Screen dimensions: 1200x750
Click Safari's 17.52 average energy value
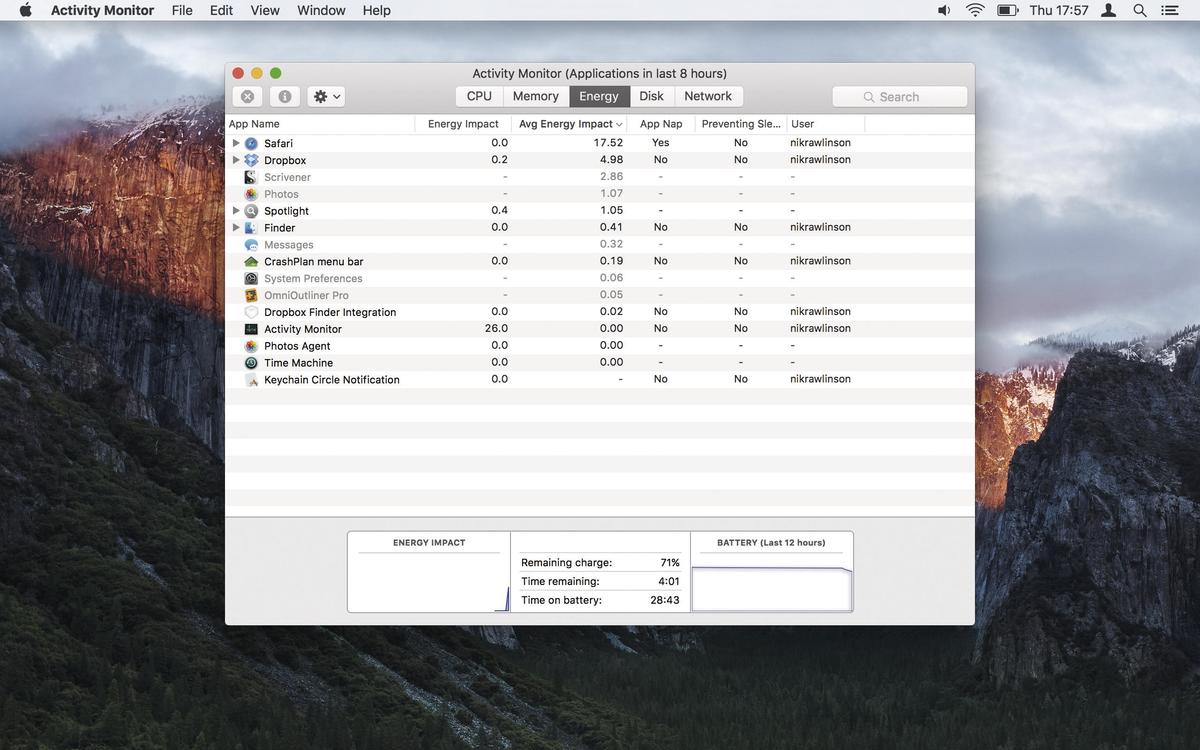pos(608,143)
